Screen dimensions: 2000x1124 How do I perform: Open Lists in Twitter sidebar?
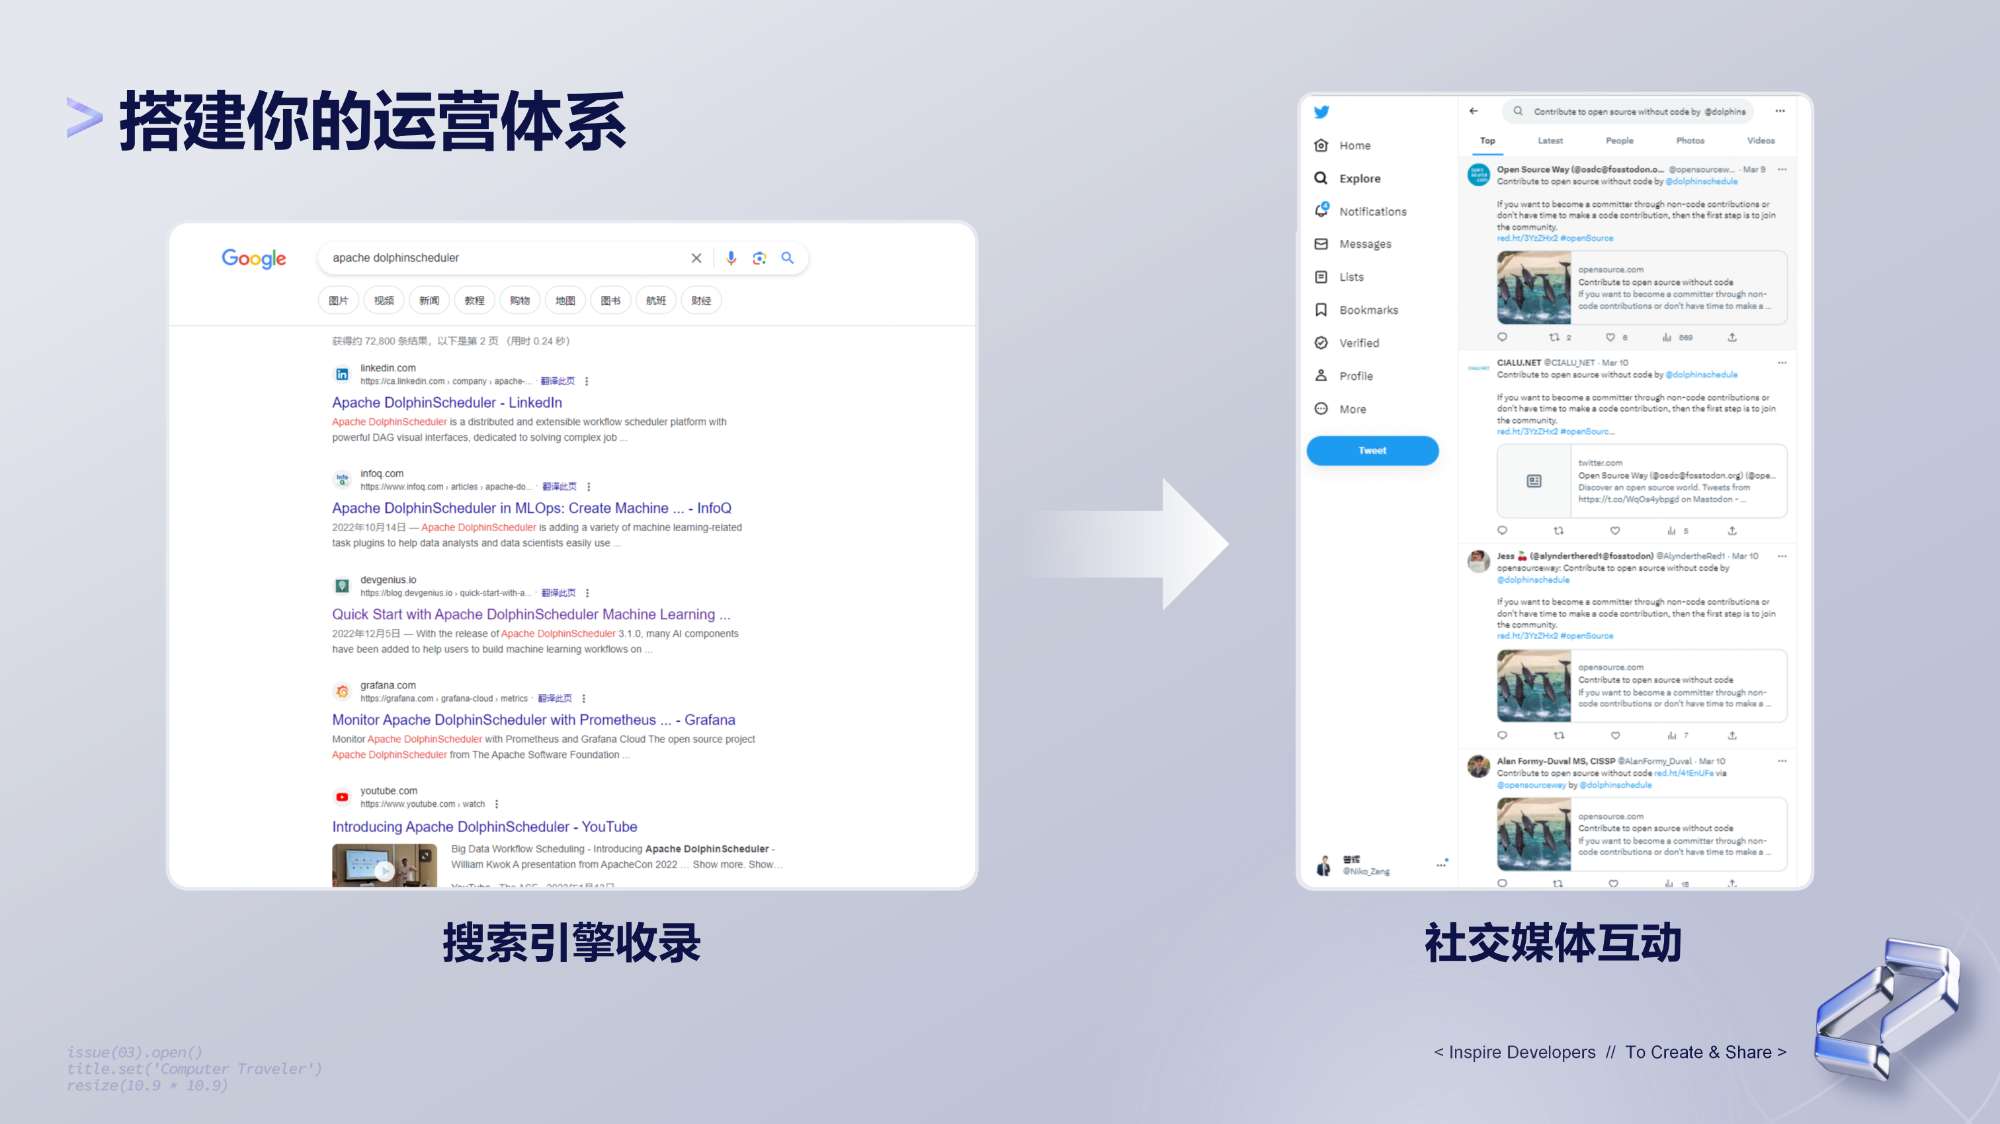[x=1339, y=277]
